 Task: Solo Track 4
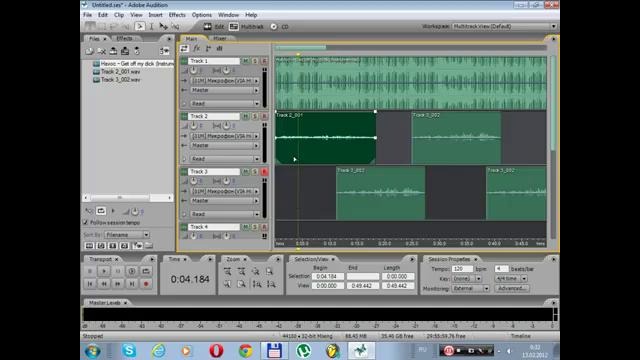(x=255, y=227)
